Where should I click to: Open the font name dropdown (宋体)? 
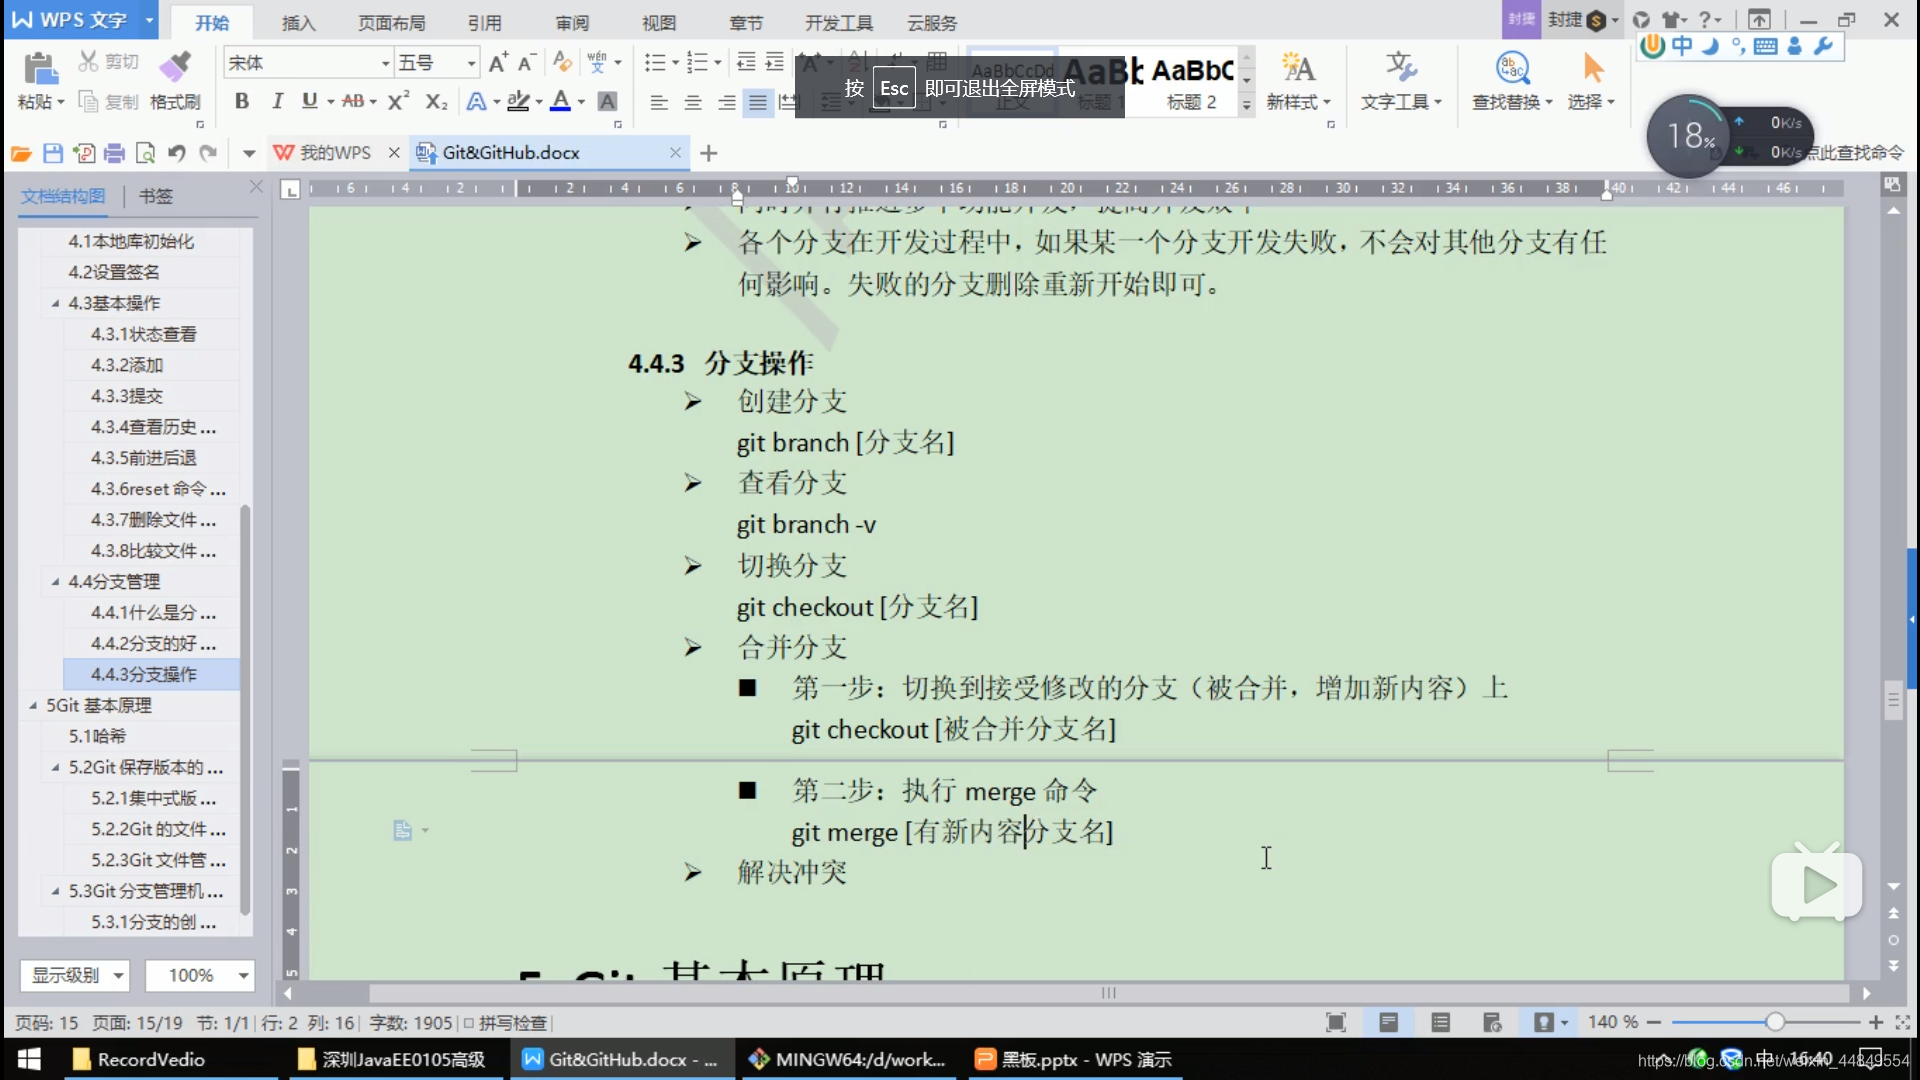385,63
